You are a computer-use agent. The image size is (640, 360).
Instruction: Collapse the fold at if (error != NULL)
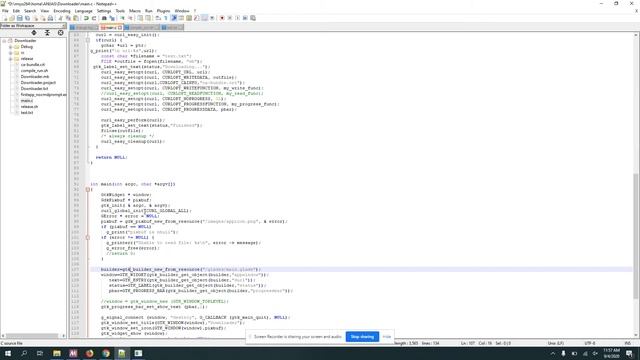[88, 237]
